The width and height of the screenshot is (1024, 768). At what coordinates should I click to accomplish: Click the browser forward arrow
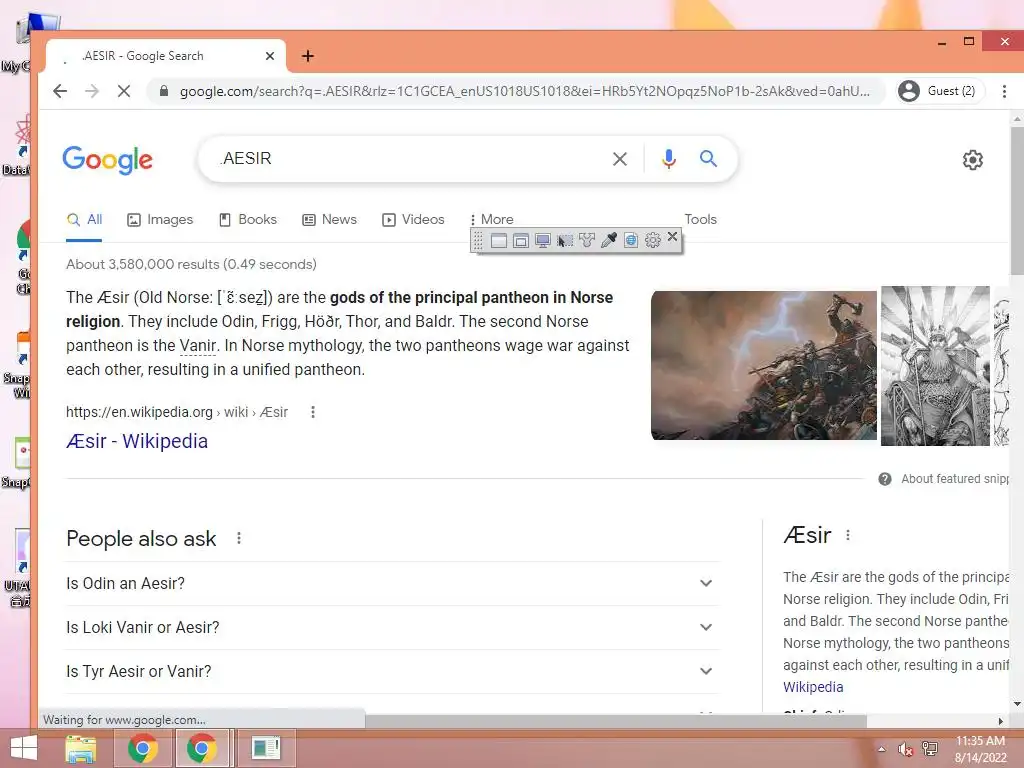[92, 91]
